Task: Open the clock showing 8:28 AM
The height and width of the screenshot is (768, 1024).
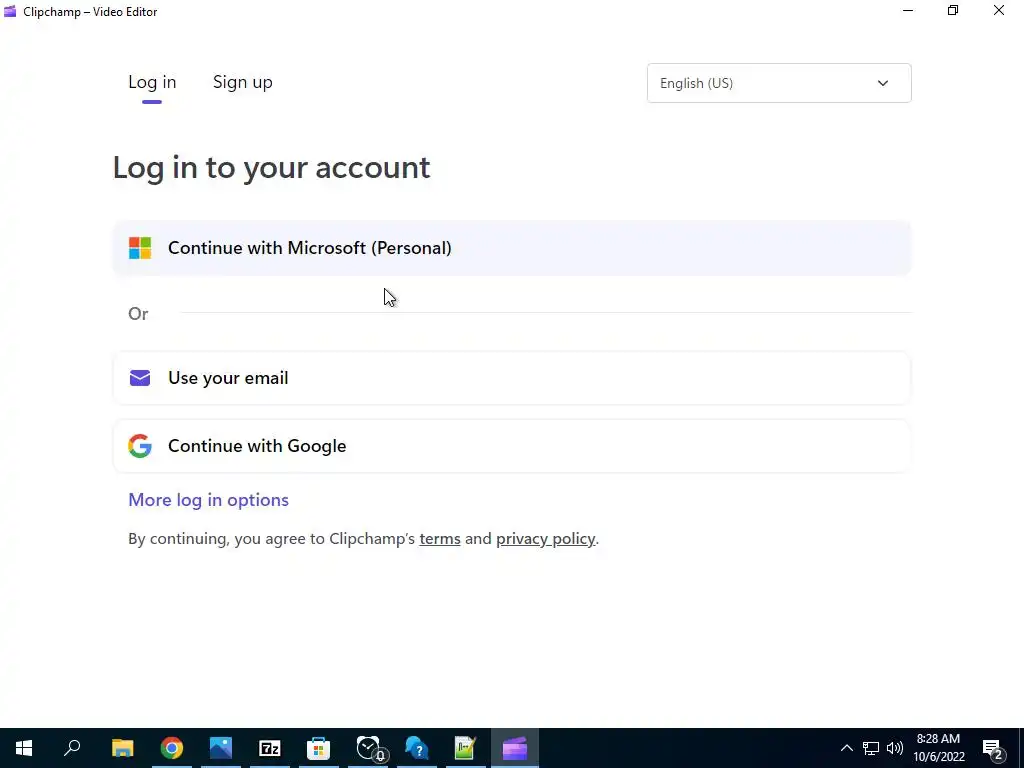Action: click(x=938, y=748)
